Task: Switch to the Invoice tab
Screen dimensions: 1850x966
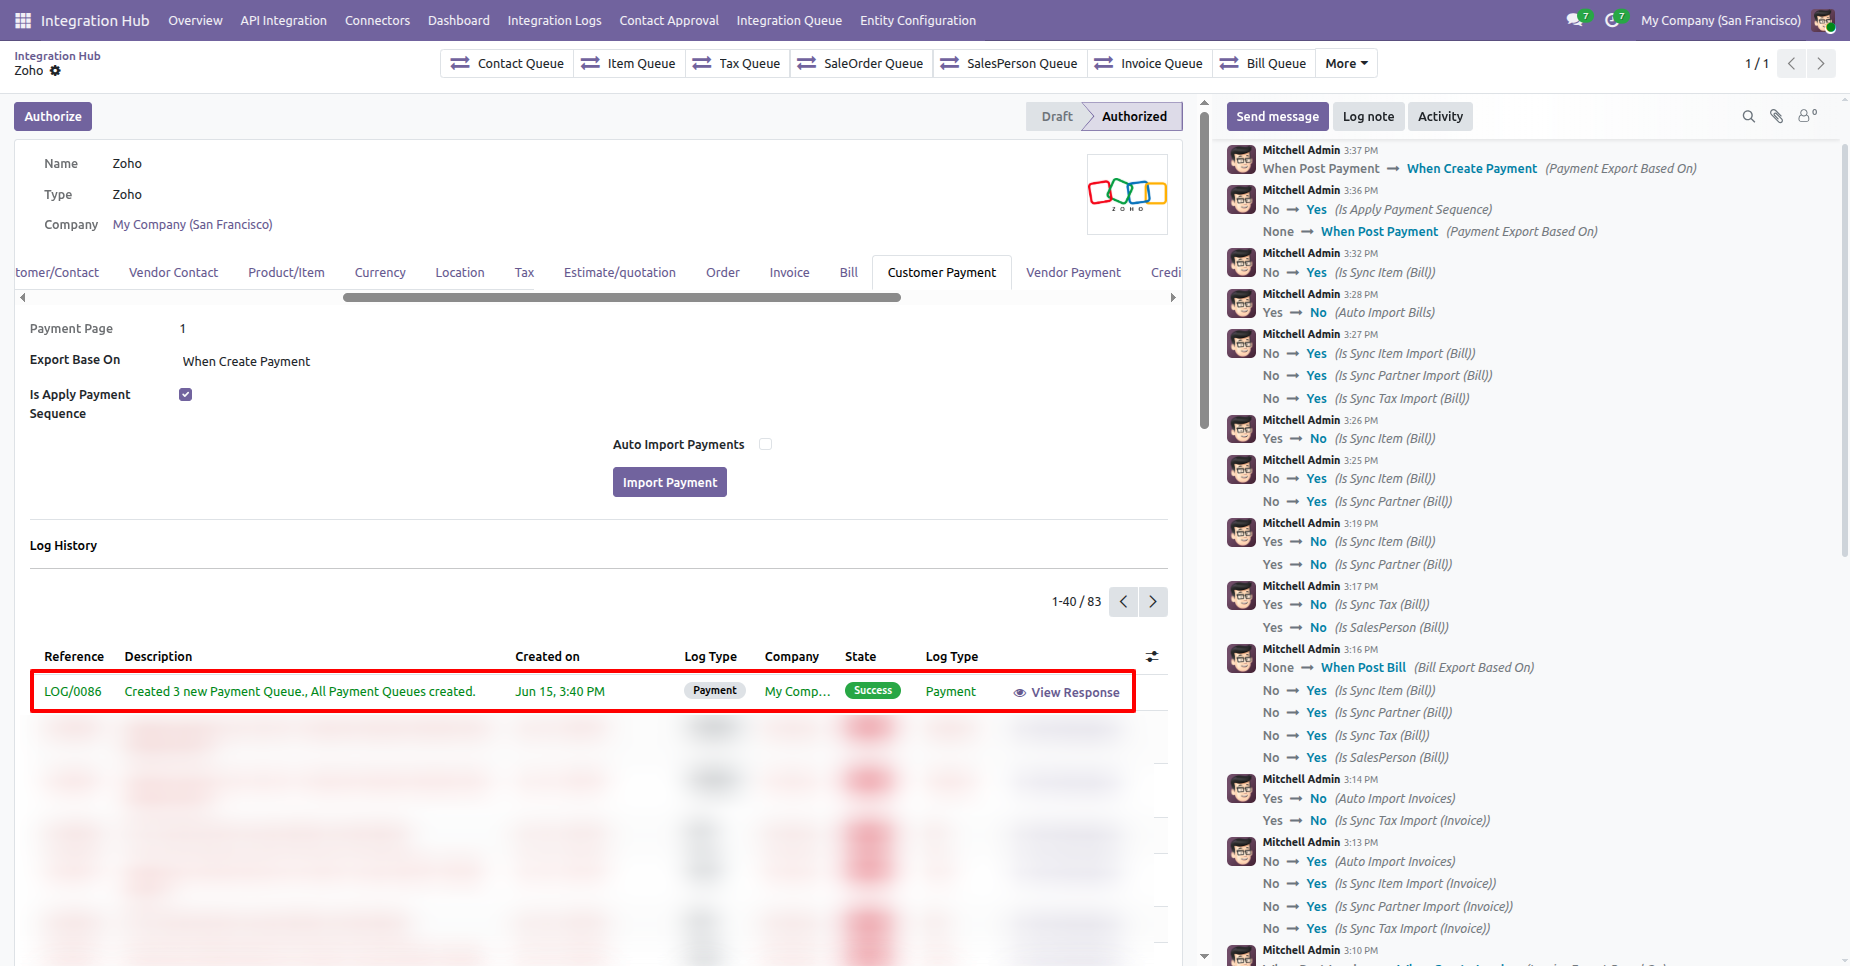Action: point(789,273)
